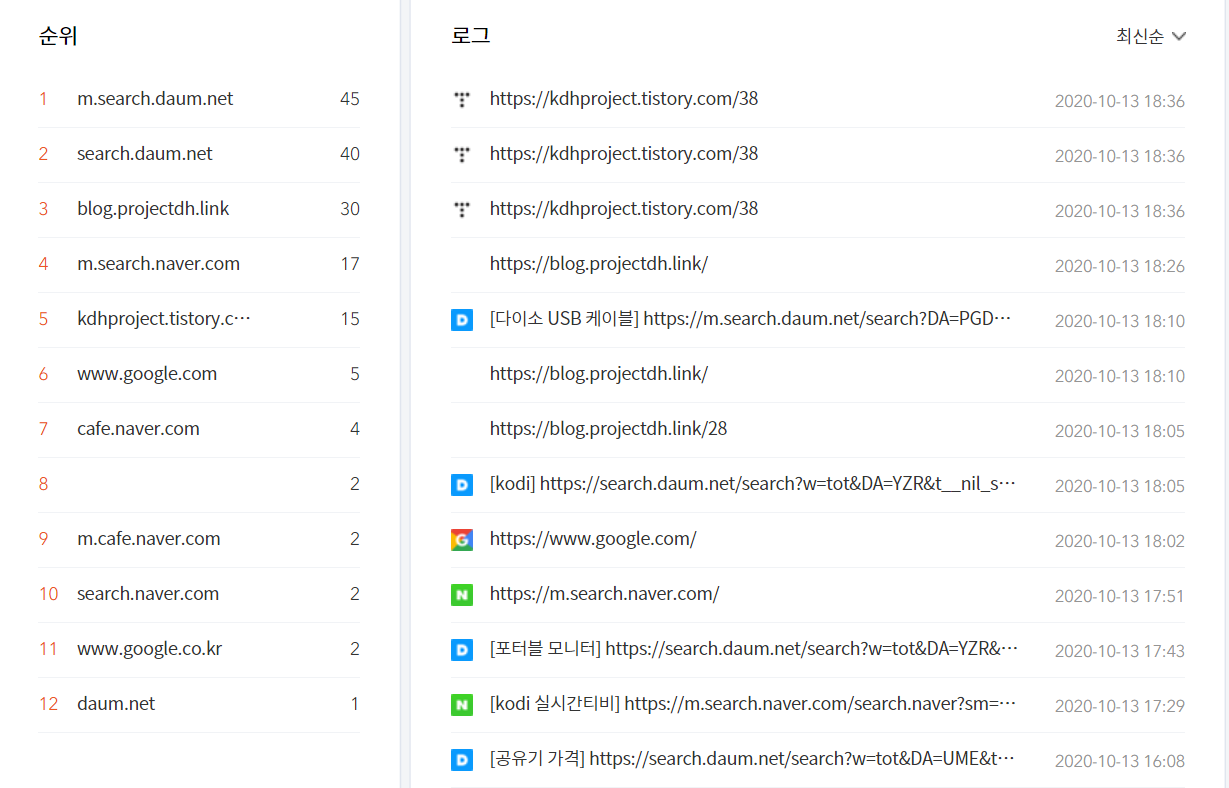Image resolution: width=1229 pixels, height=788 pixels.
Task: Click the Daum icon beside 포터블 모니터 entry
Action: click(x=461, y=650)
